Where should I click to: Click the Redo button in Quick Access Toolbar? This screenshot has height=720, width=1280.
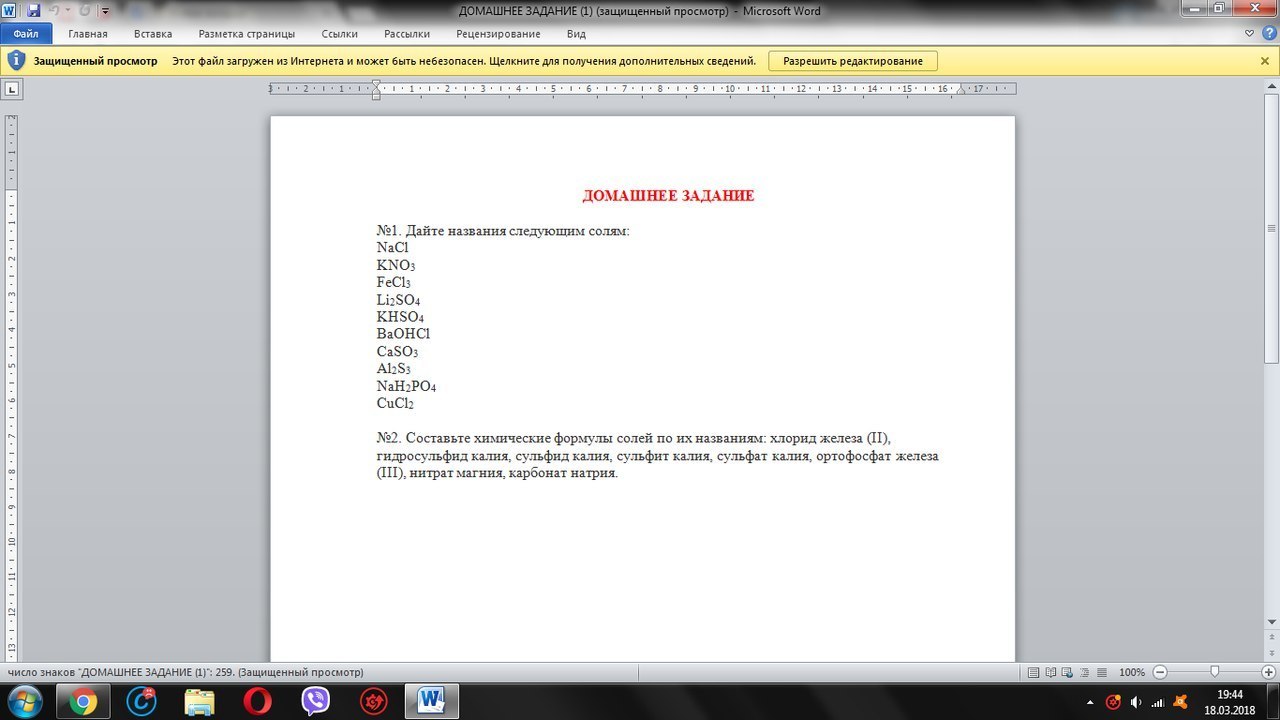[x=83, y=10]
